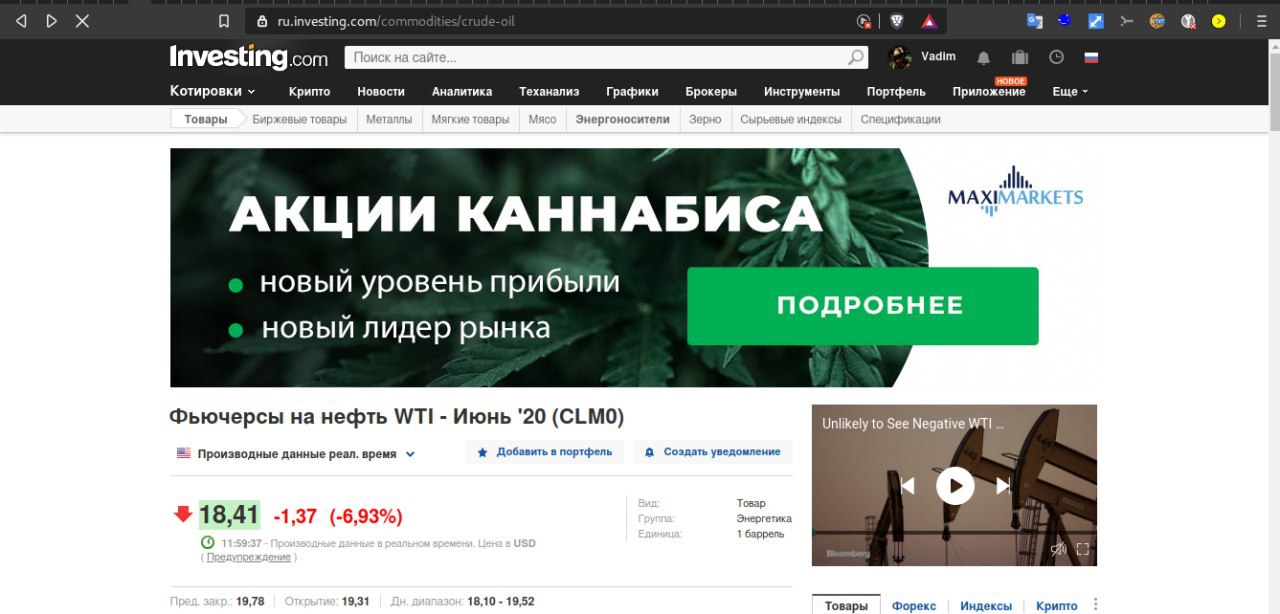Open Аналитика menu

coord(462,91)
